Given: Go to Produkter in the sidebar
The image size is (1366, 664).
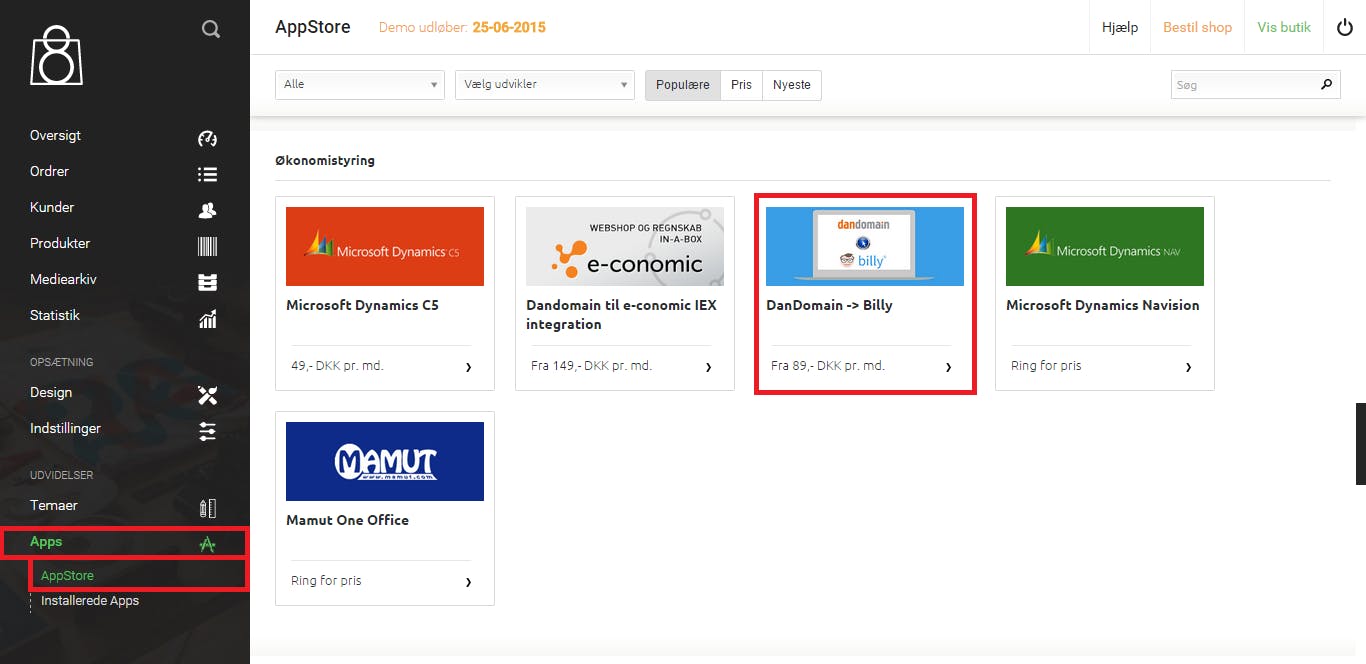Looking at the screenshot, I should (x=60, y=243).
